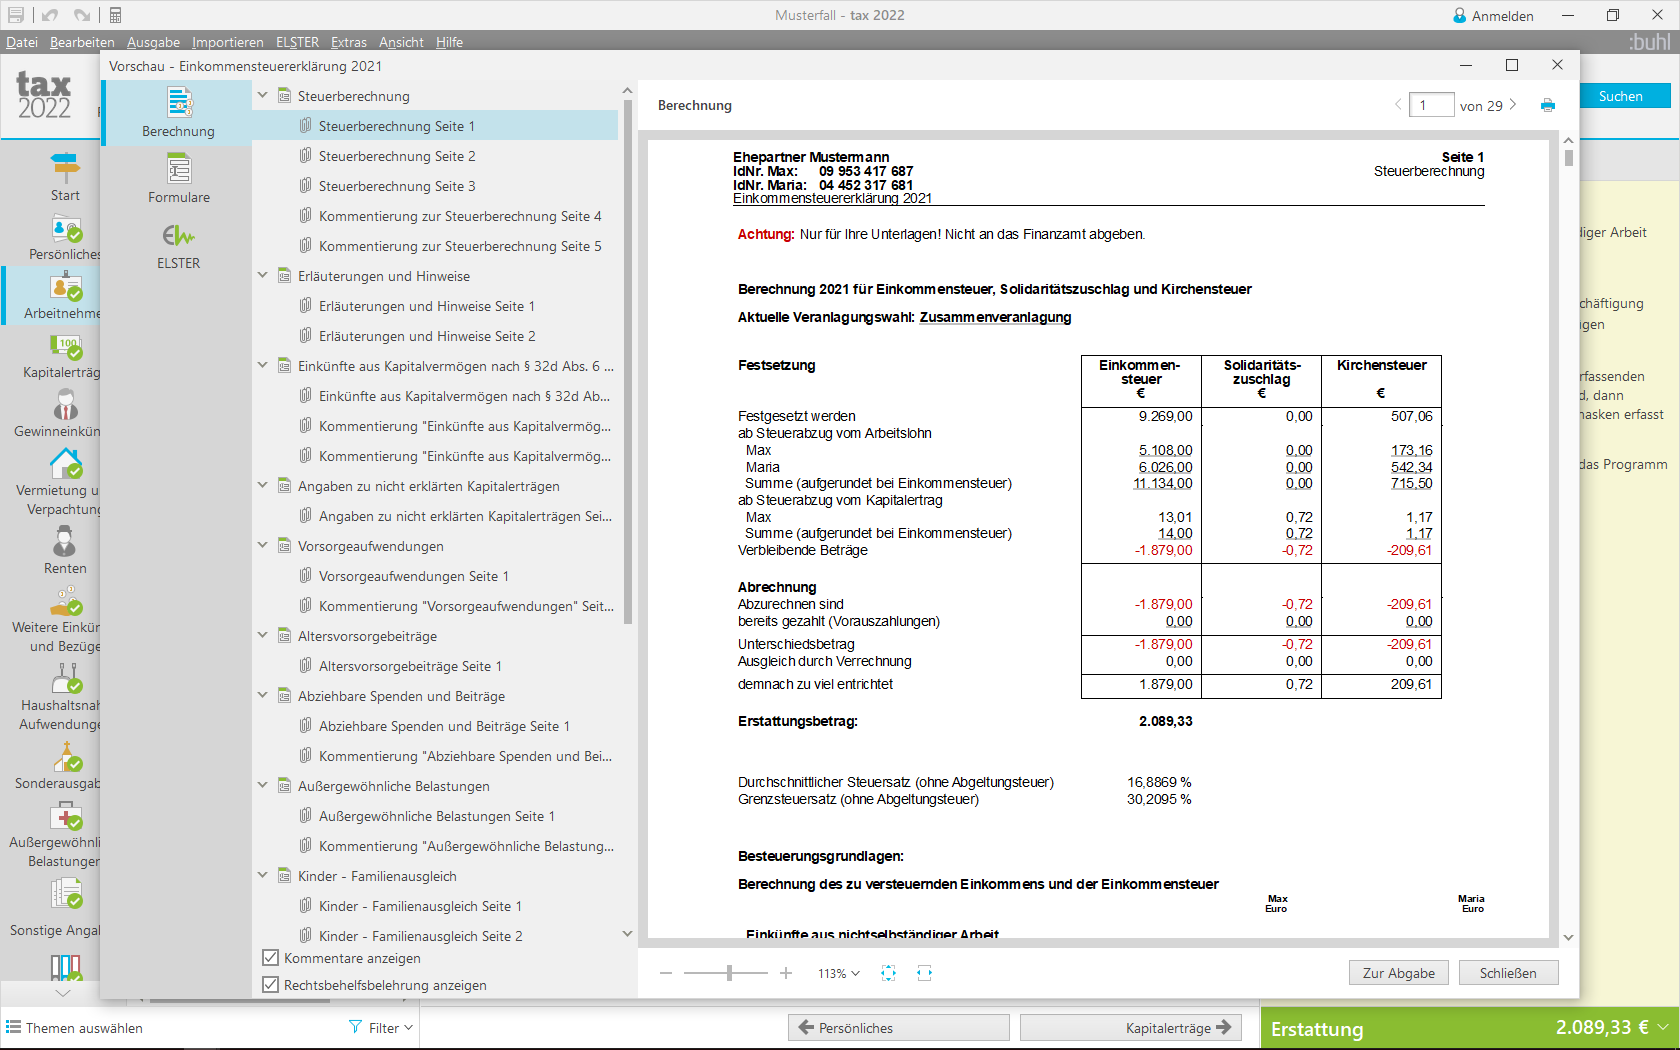The width and height of the screenshot is (1680, 1050).
Task: Open the 113% zoom level dropdown
Action: 839,973
